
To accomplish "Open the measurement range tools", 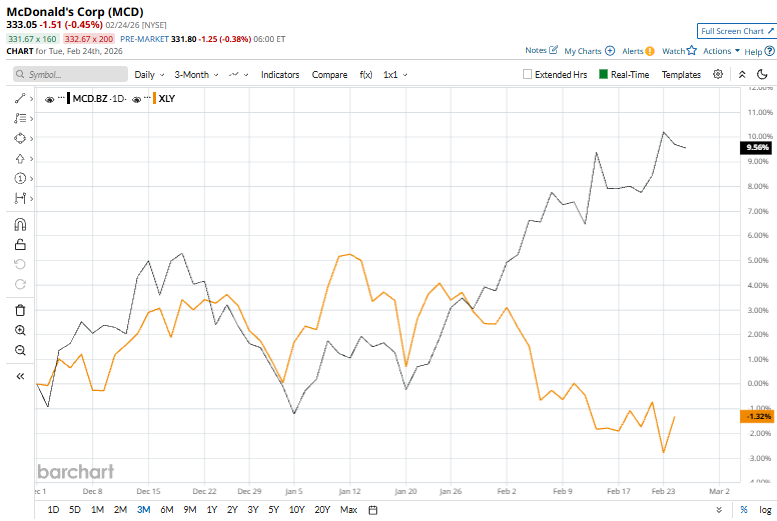I will tap(20, 198).
